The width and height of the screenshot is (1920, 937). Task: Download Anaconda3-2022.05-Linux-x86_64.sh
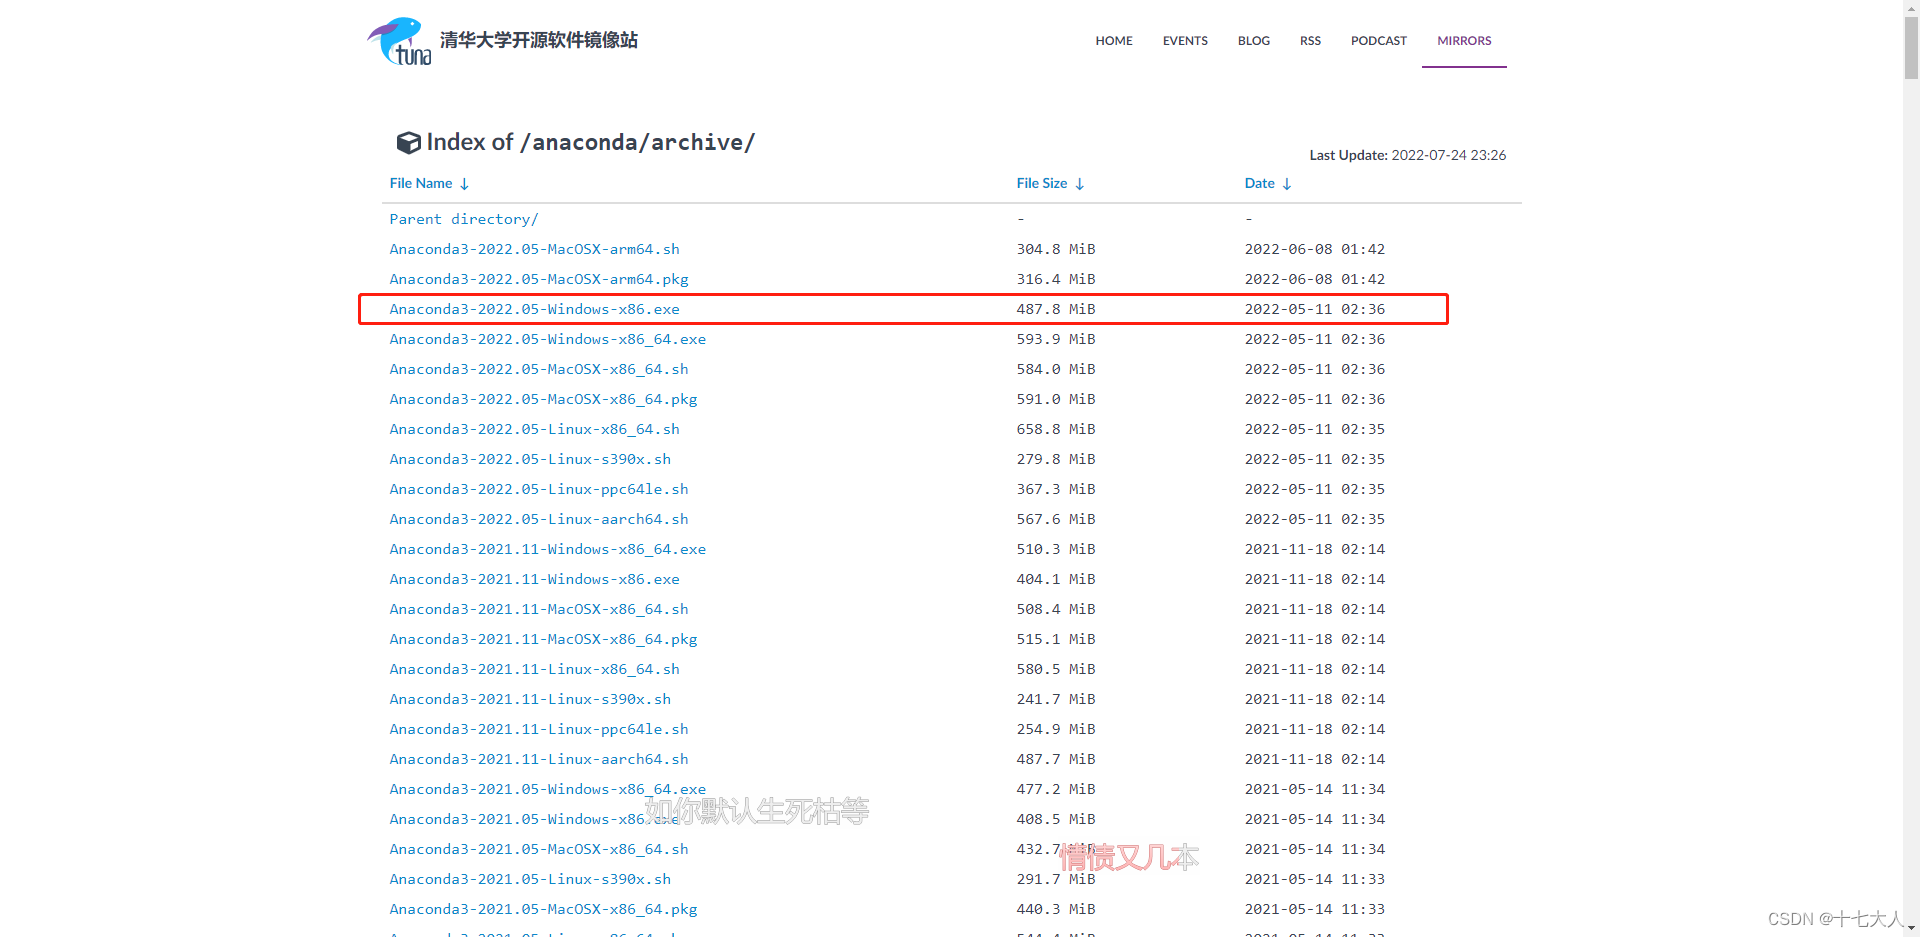[x=534, y=429]
